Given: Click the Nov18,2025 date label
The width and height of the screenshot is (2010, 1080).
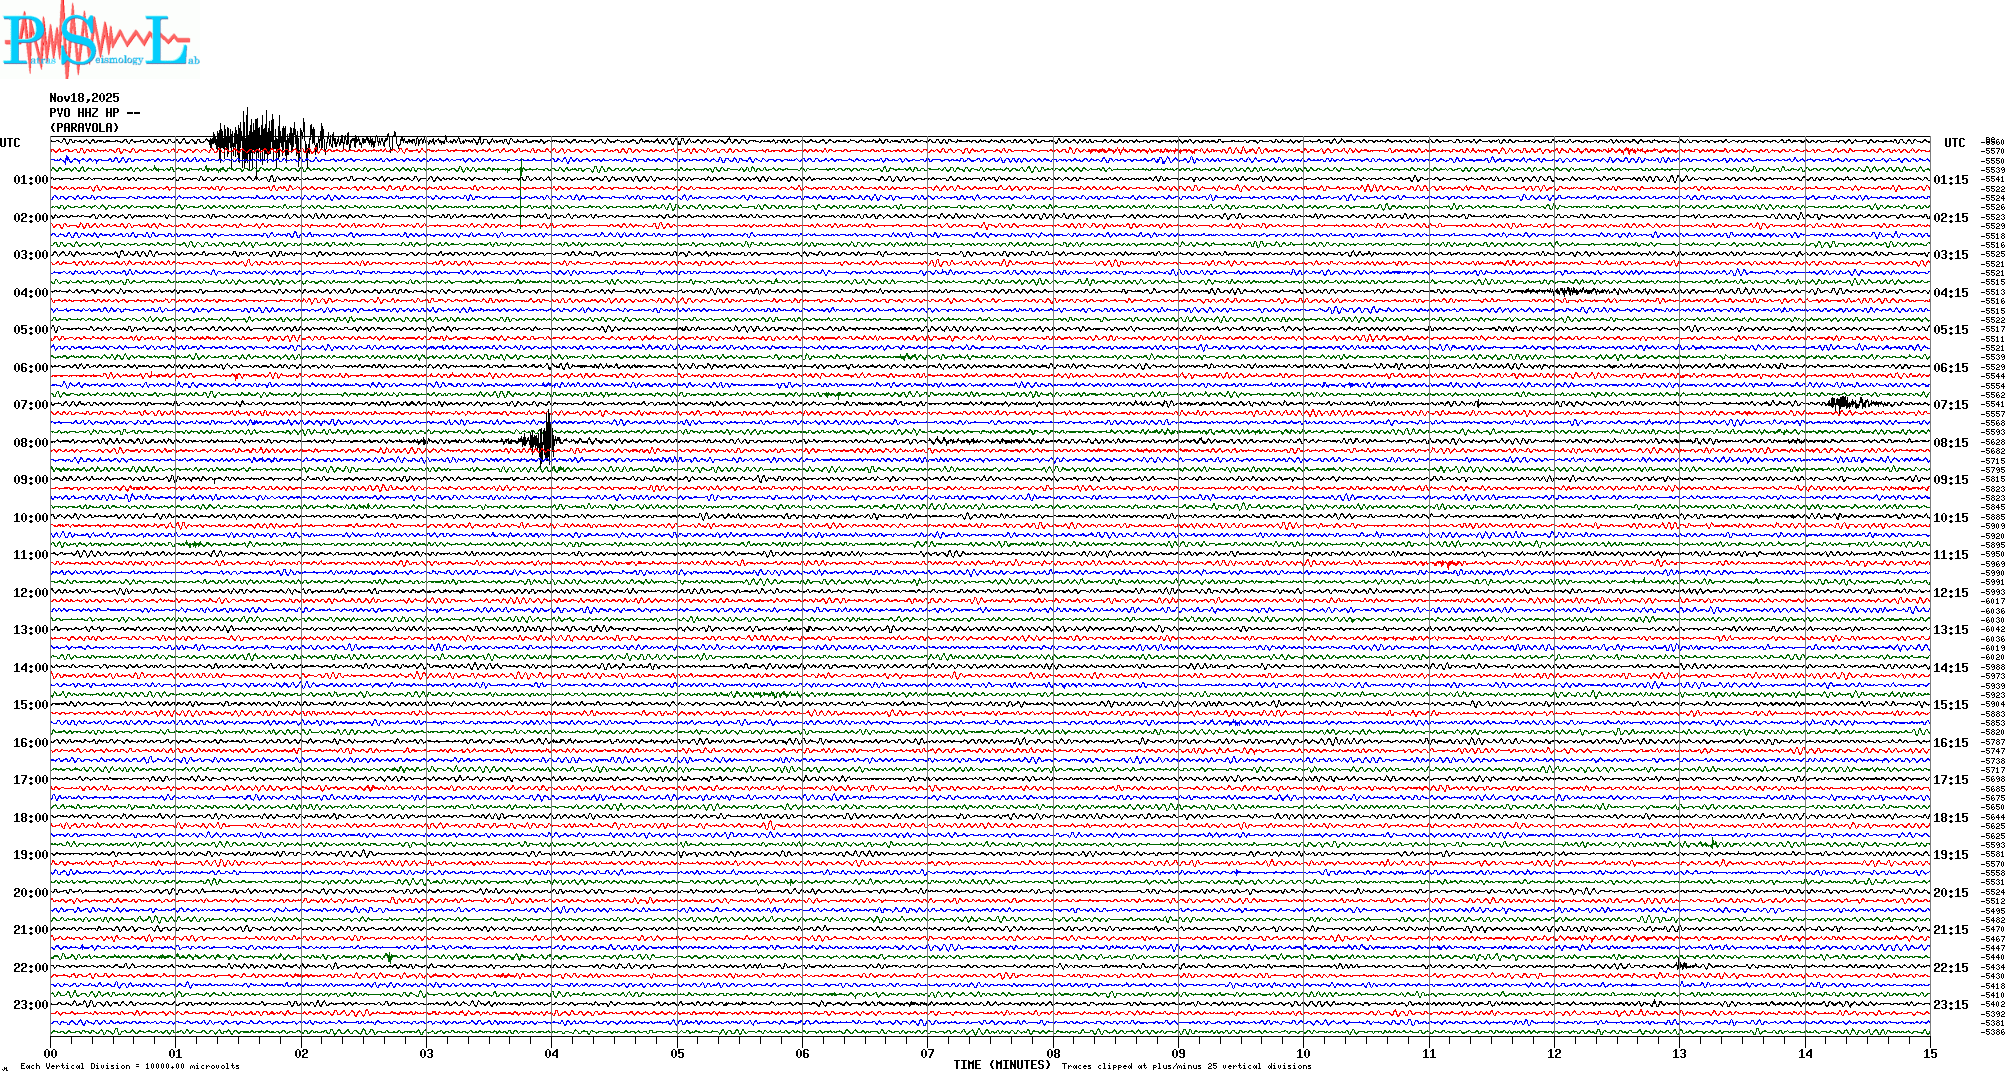Looking at the screenshot, I should pos(84,98).
